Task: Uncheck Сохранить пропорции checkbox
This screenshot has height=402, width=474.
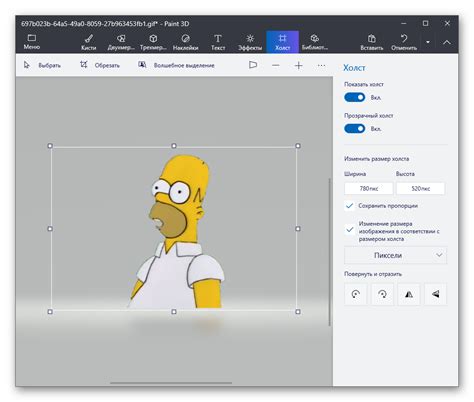Action: click(349, 206)
